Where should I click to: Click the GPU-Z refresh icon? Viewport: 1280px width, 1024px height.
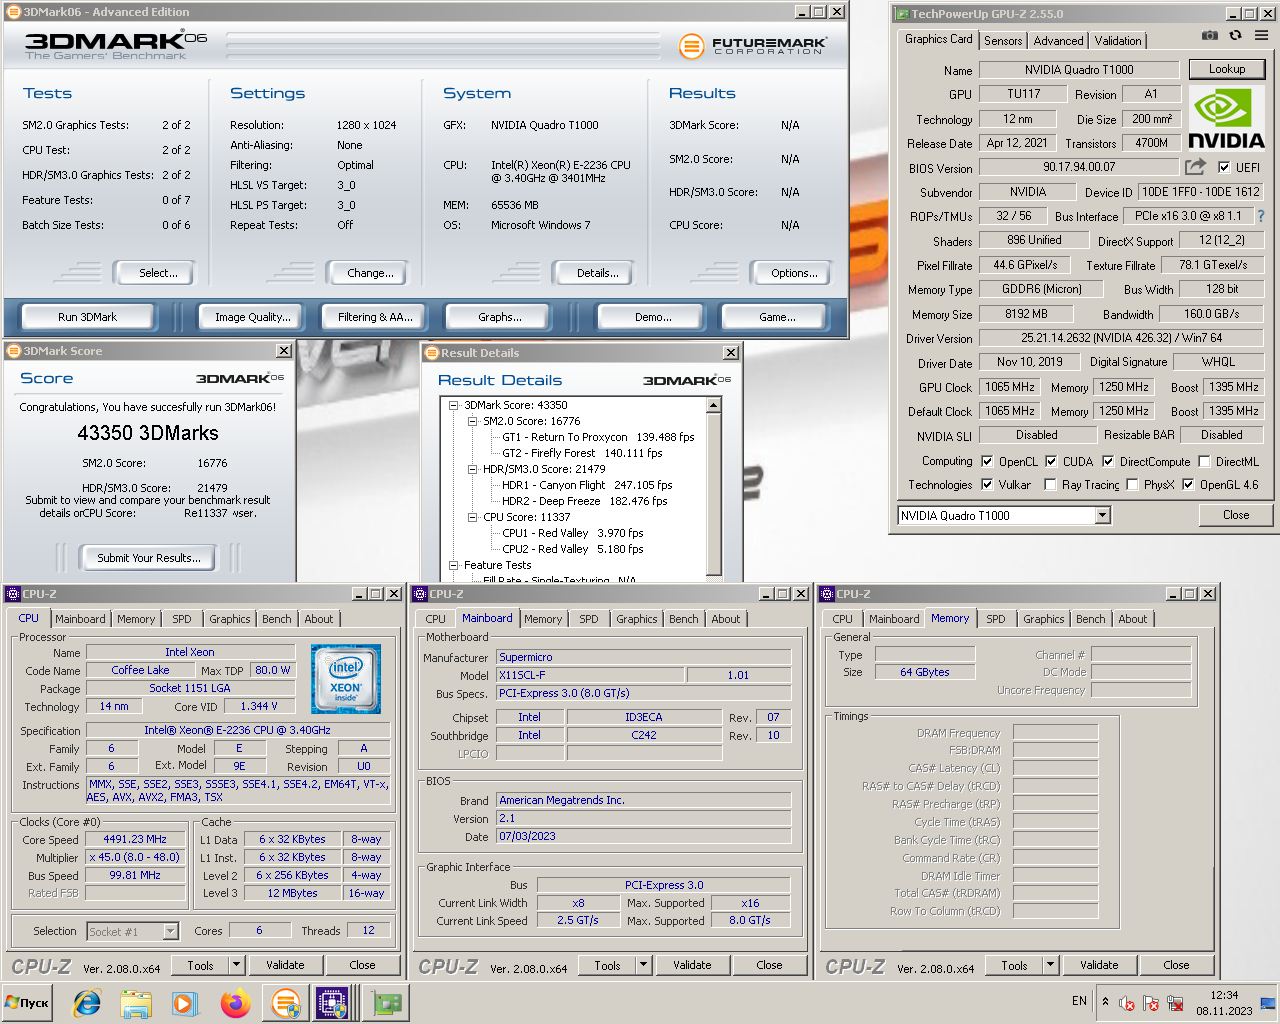(x=1235, y=35)
